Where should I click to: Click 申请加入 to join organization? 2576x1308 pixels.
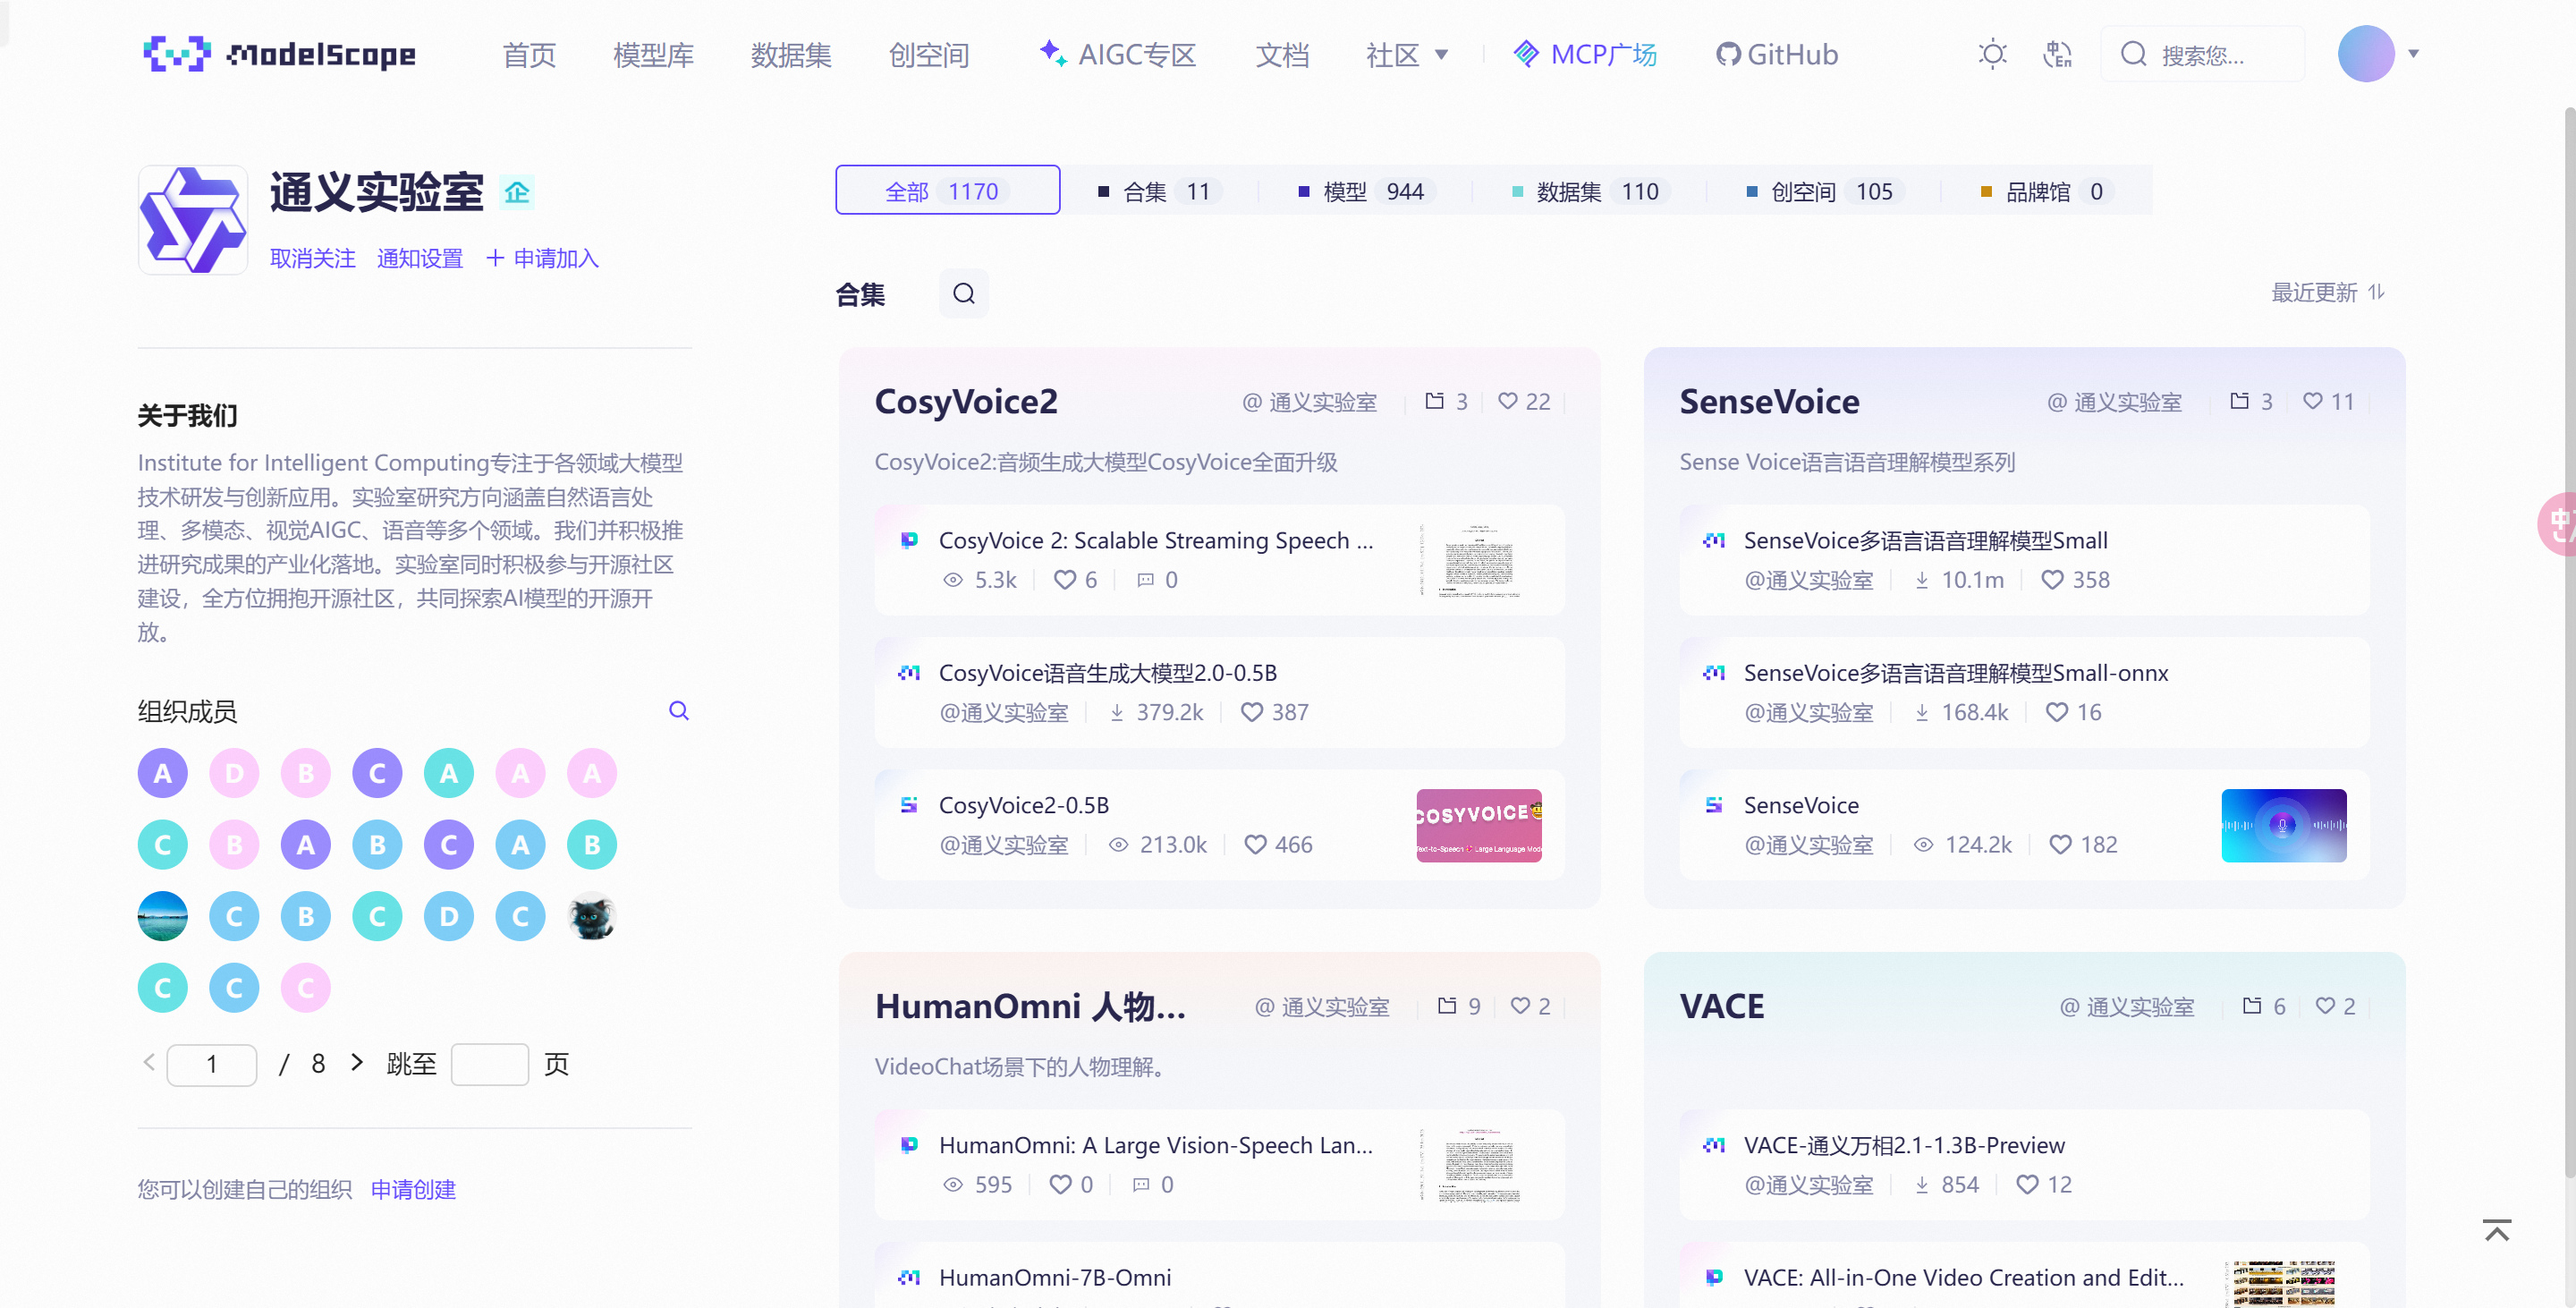(543, 259)
